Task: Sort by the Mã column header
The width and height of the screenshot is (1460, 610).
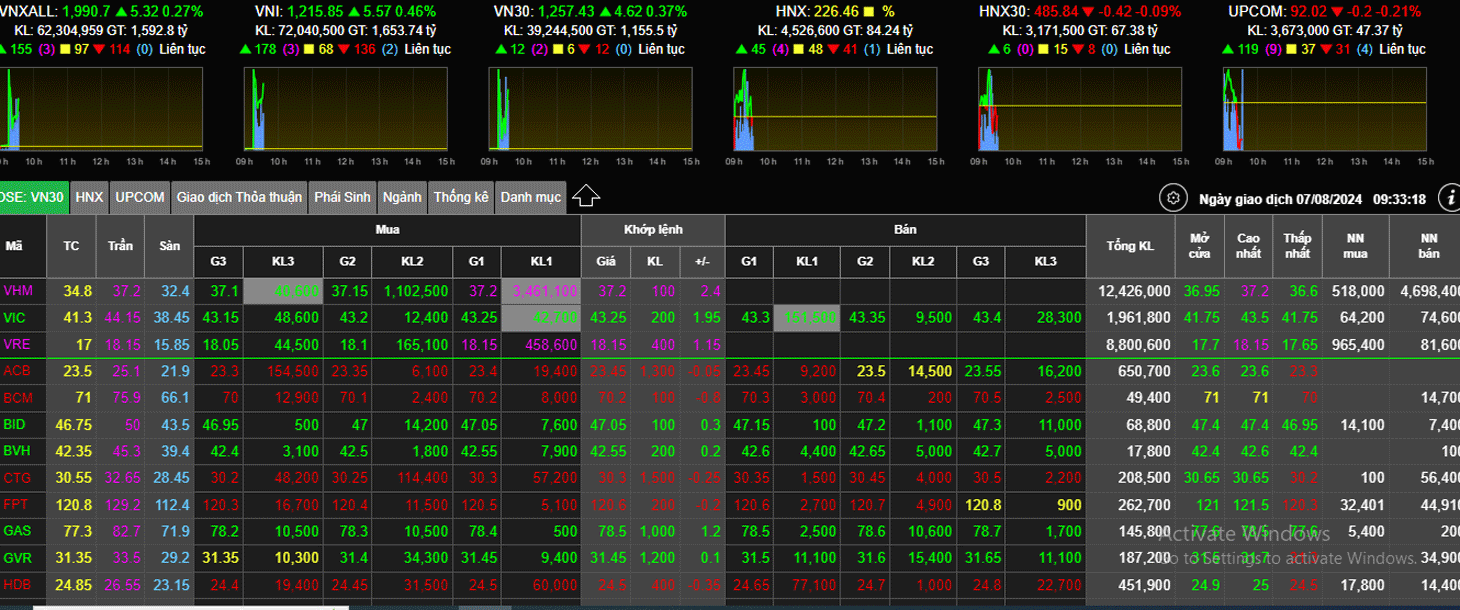Action: pyautogui.click(x=14, y=246)
